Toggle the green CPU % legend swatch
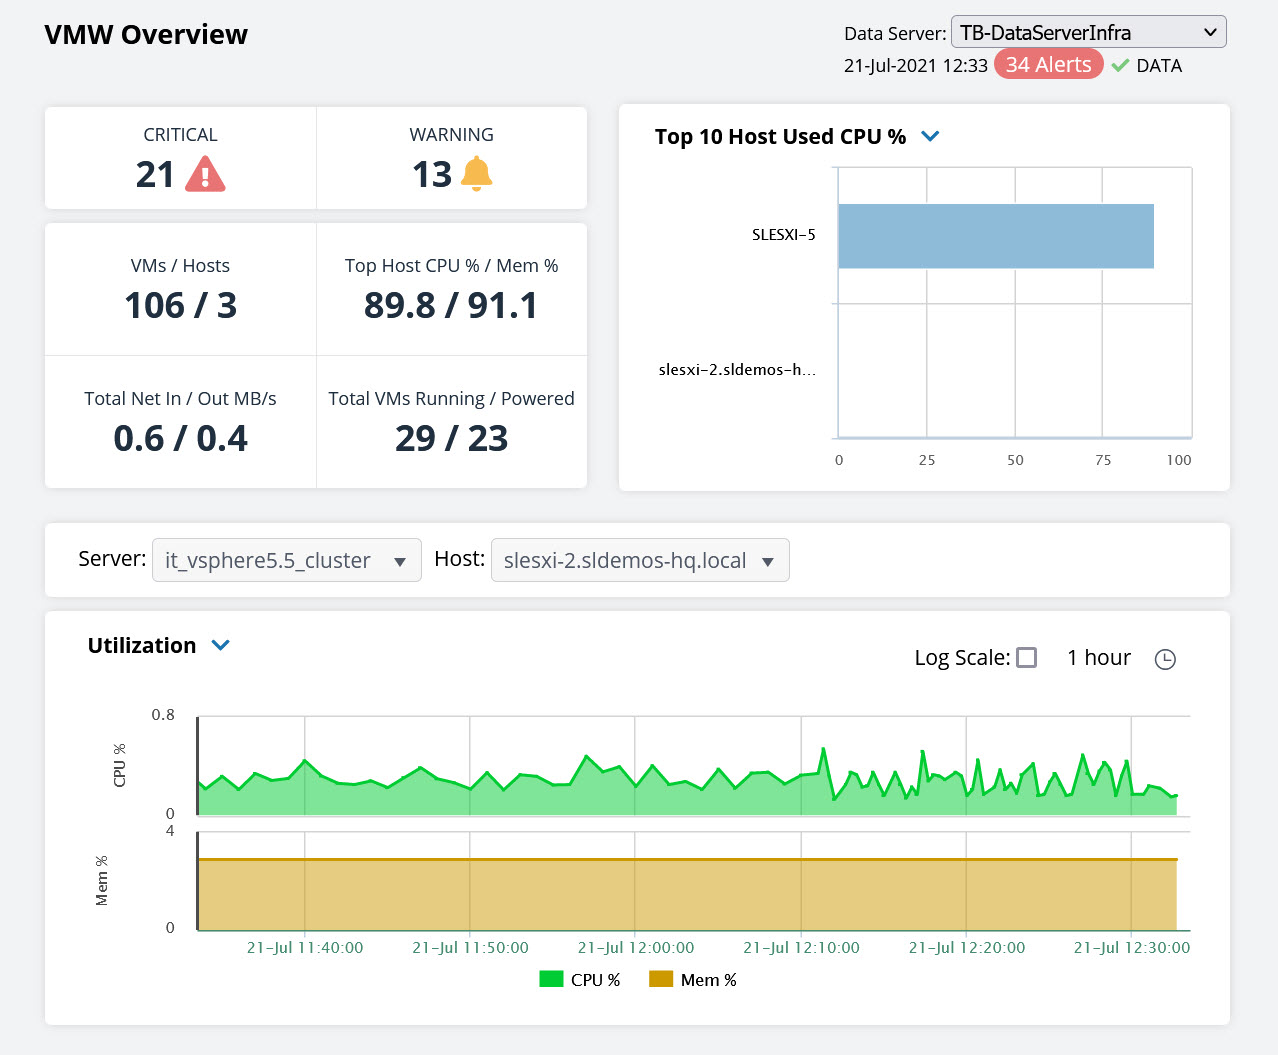Viewport: 1278px width, 1055px height. point(551,979)
